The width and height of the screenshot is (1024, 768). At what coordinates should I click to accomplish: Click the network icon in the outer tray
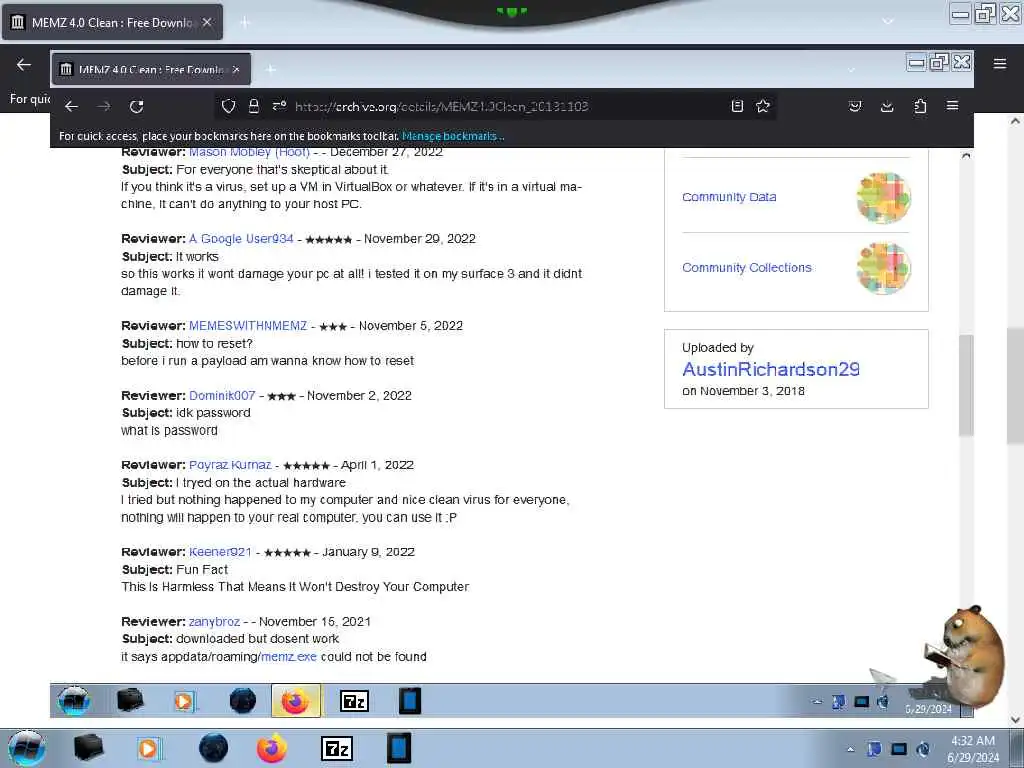(899, 749)
